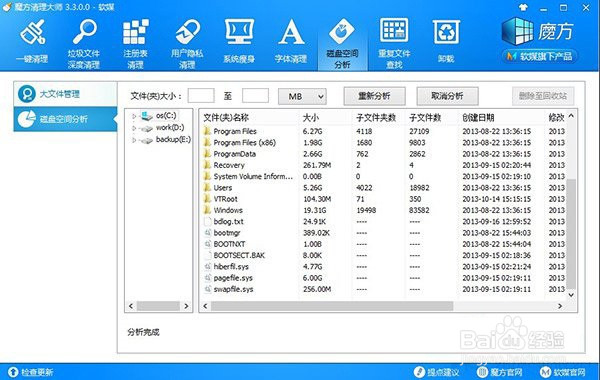Select hiberfil.sys file row
Image resolution: width=600 pixels, height=380 pixels.
383,267
